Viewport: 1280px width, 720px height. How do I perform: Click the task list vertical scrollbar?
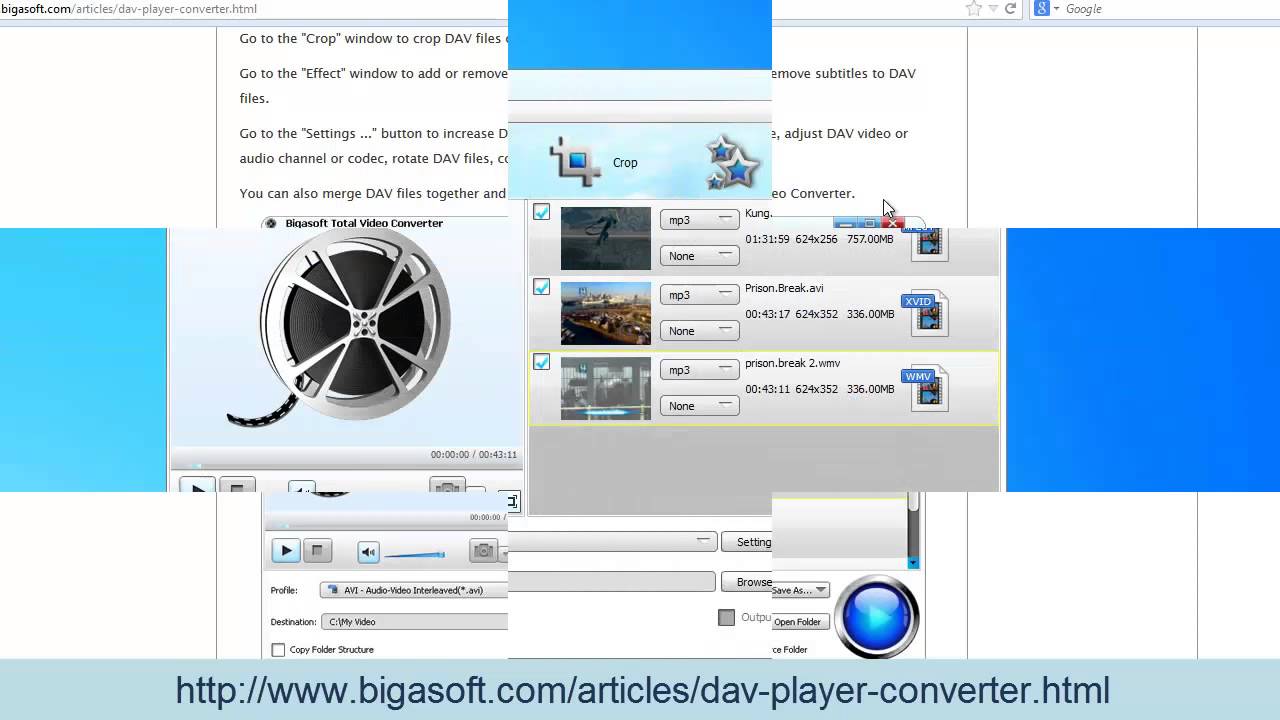tap(913, 530)
